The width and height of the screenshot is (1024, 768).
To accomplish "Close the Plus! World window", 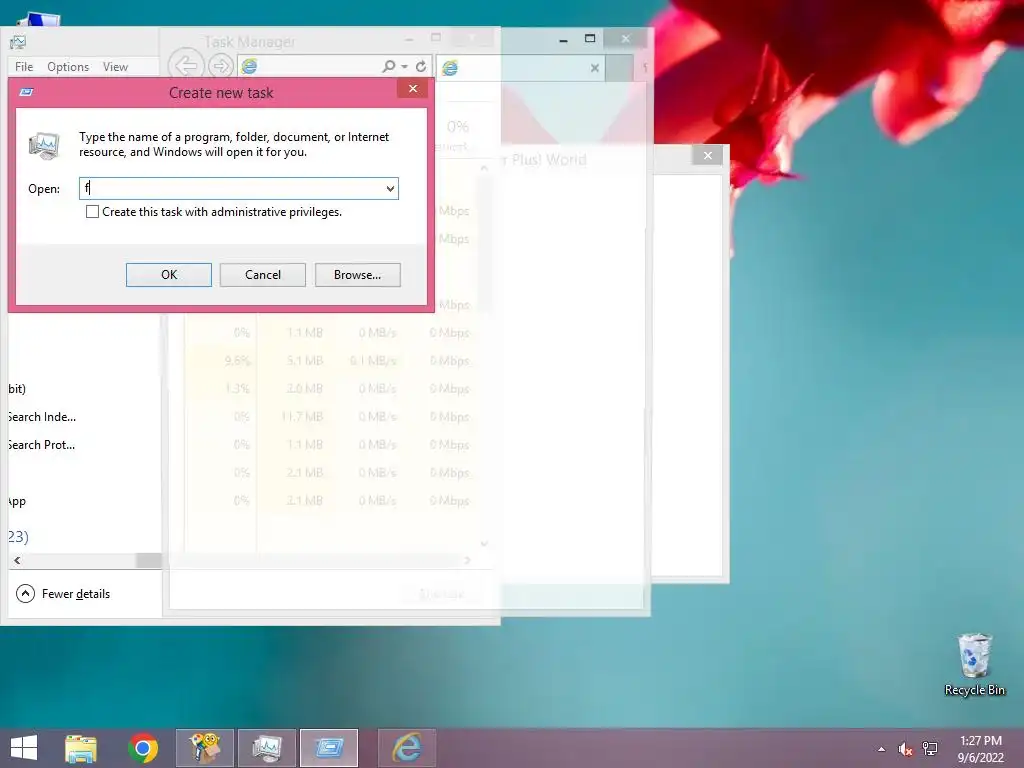I will [707, 155].
